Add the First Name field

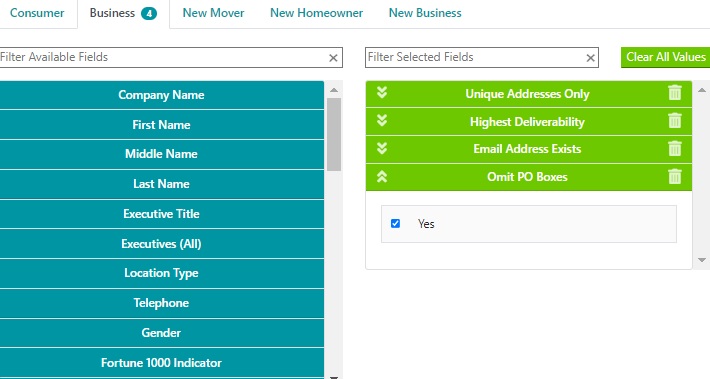(162, 125)
